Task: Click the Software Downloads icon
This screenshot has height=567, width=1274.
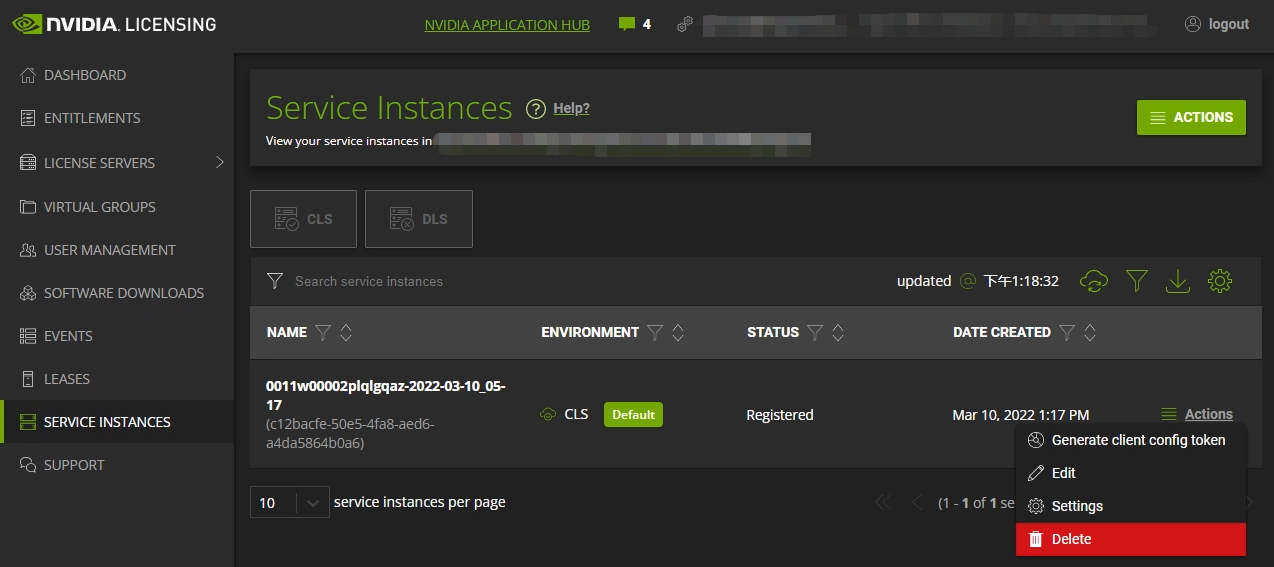Action: point(28,293)
